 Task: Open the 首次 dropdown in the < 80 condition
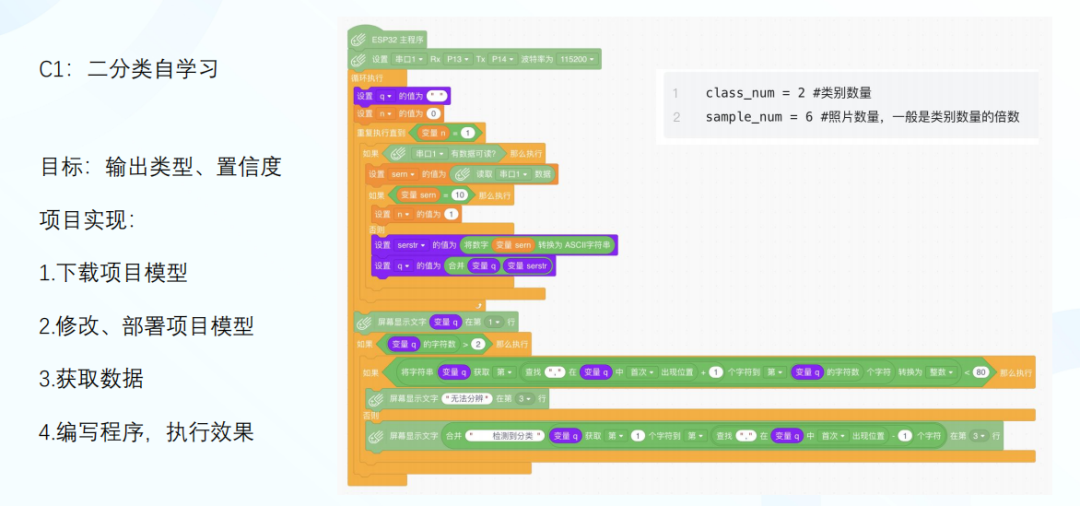(640, 372)
